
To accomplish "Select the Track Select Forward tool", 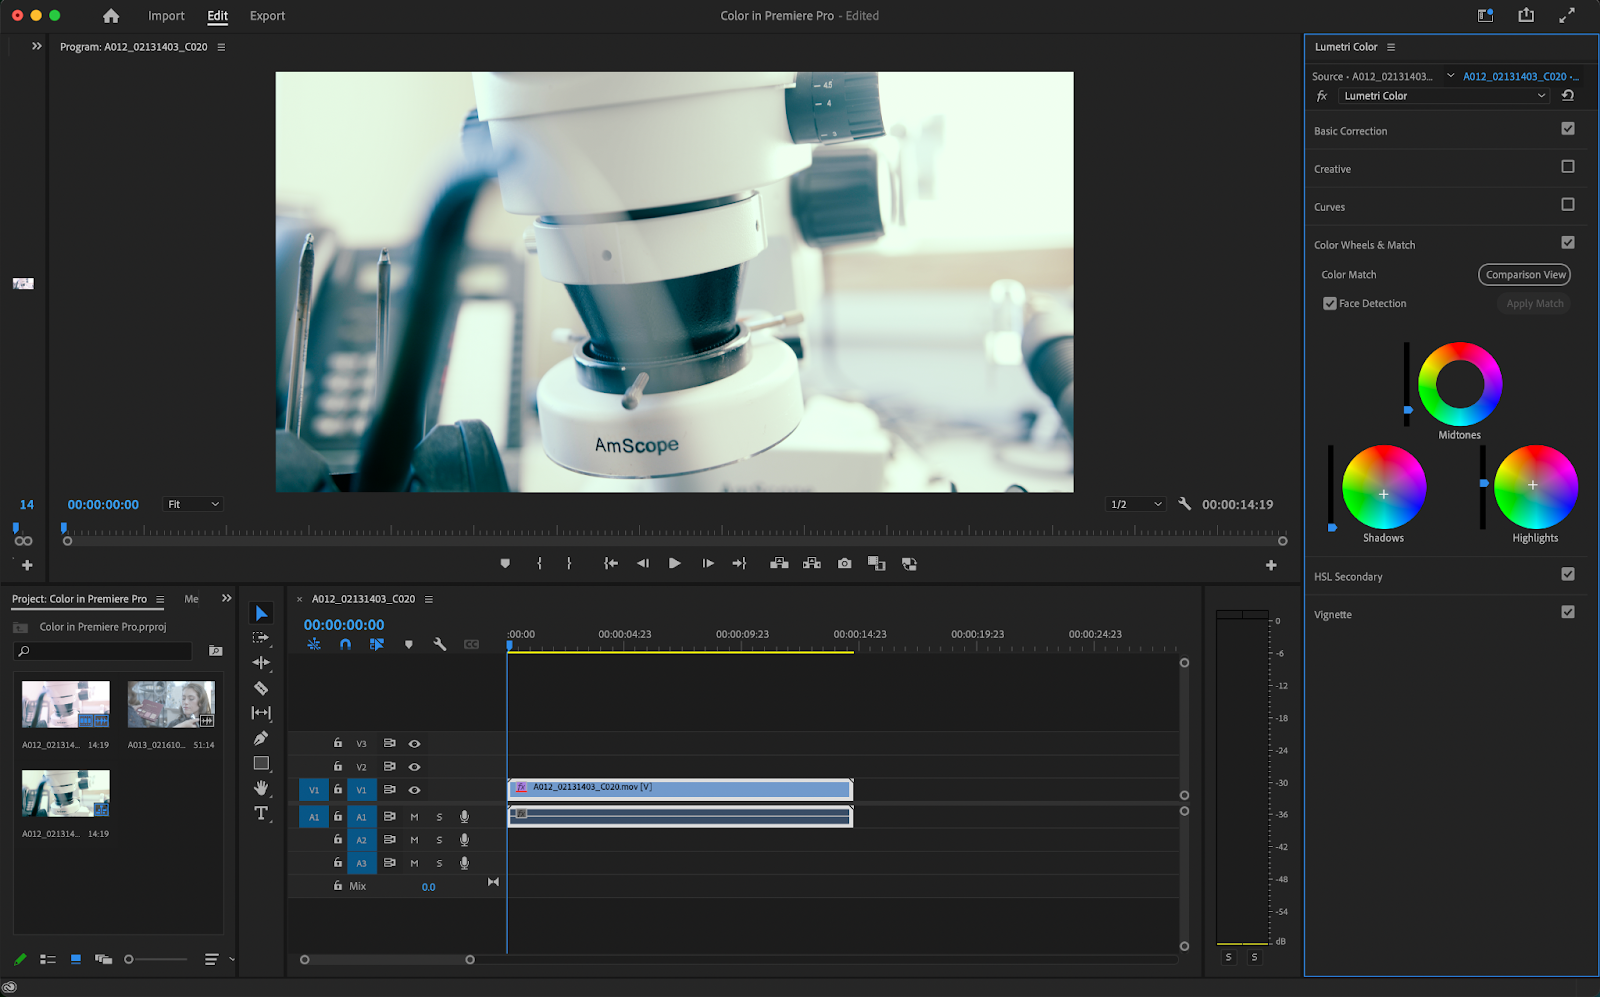I will point(261,637).
